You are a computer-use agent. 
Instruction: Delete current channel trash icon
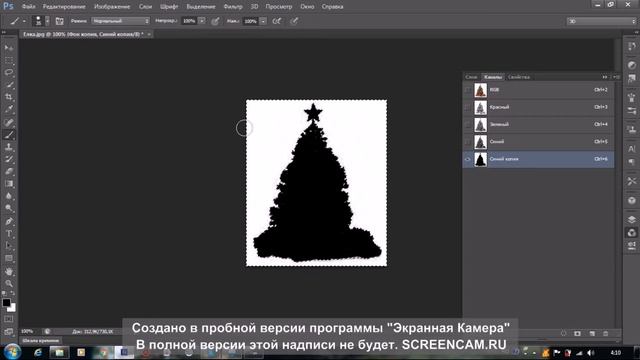tap(606, 333)
